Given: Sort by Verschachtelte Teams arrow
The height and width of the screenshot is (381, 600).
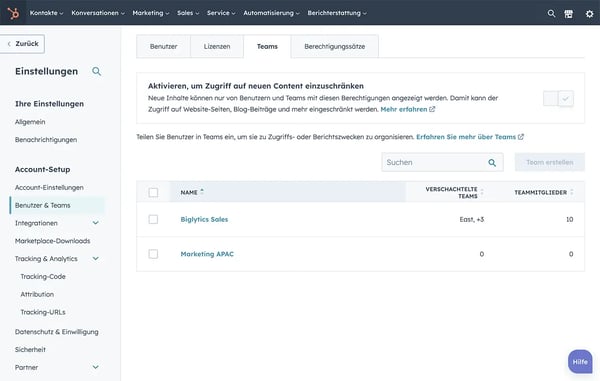Looking at the screenshot, I should pyautogui.click(x=482, y=192).
